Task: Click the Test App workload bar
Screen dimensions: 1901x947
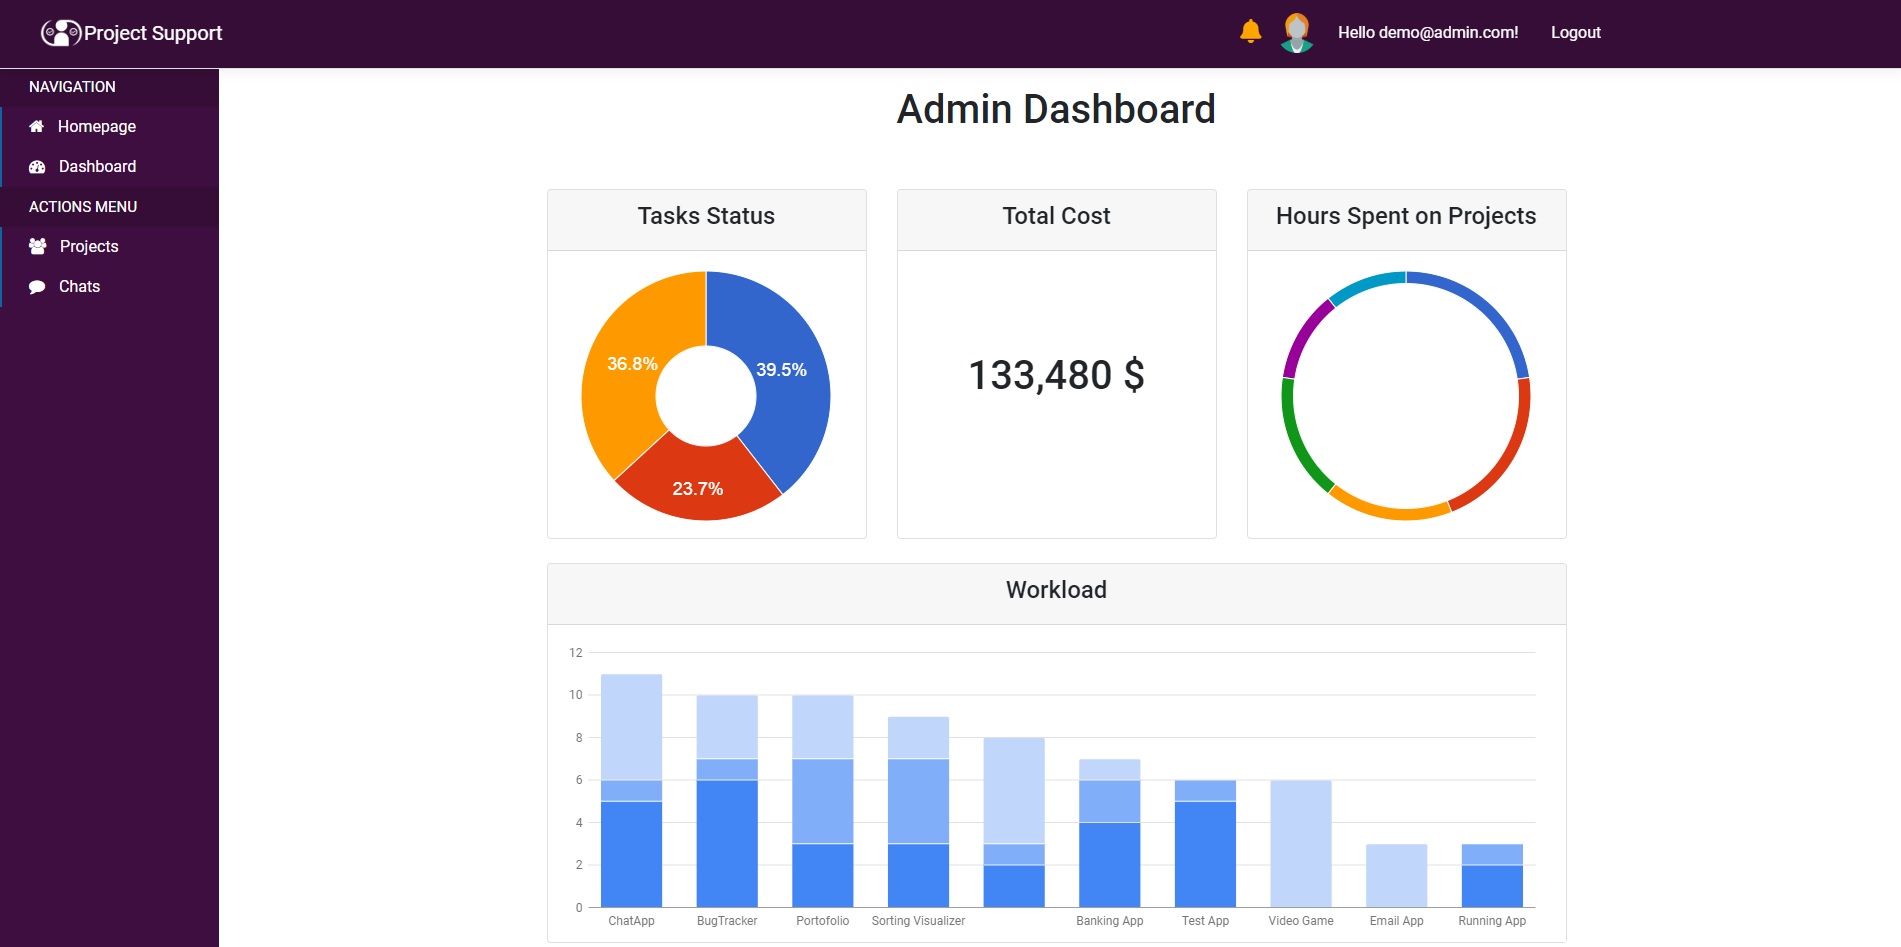Action: (x=1205, y=844)
